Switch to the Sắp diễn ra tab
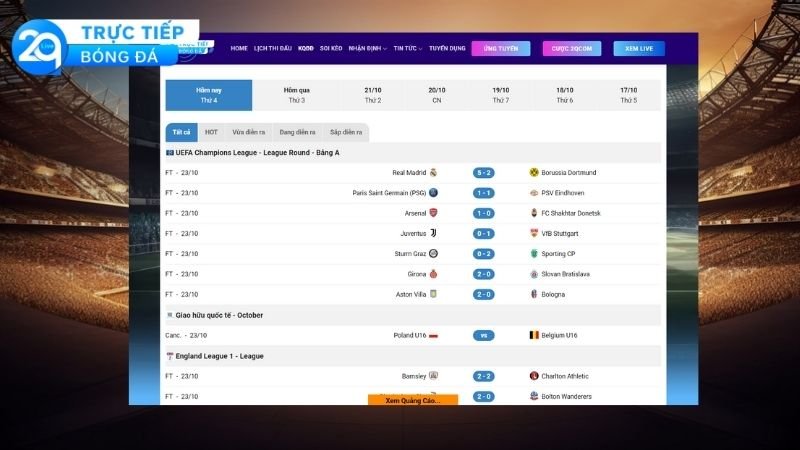 pos(346,132)
